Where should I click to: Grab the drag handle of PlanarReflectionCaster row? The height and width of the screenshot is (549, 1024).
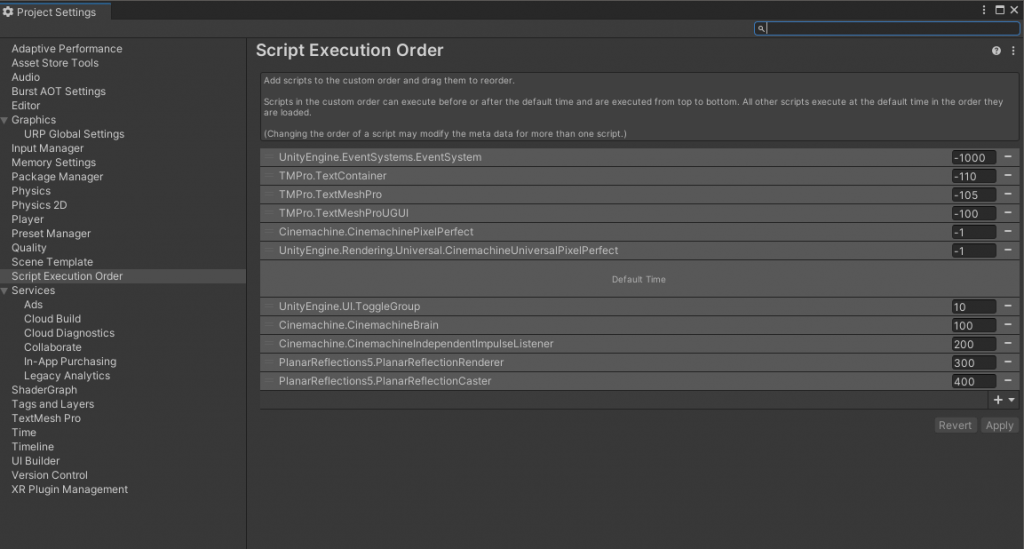(268, 381)
